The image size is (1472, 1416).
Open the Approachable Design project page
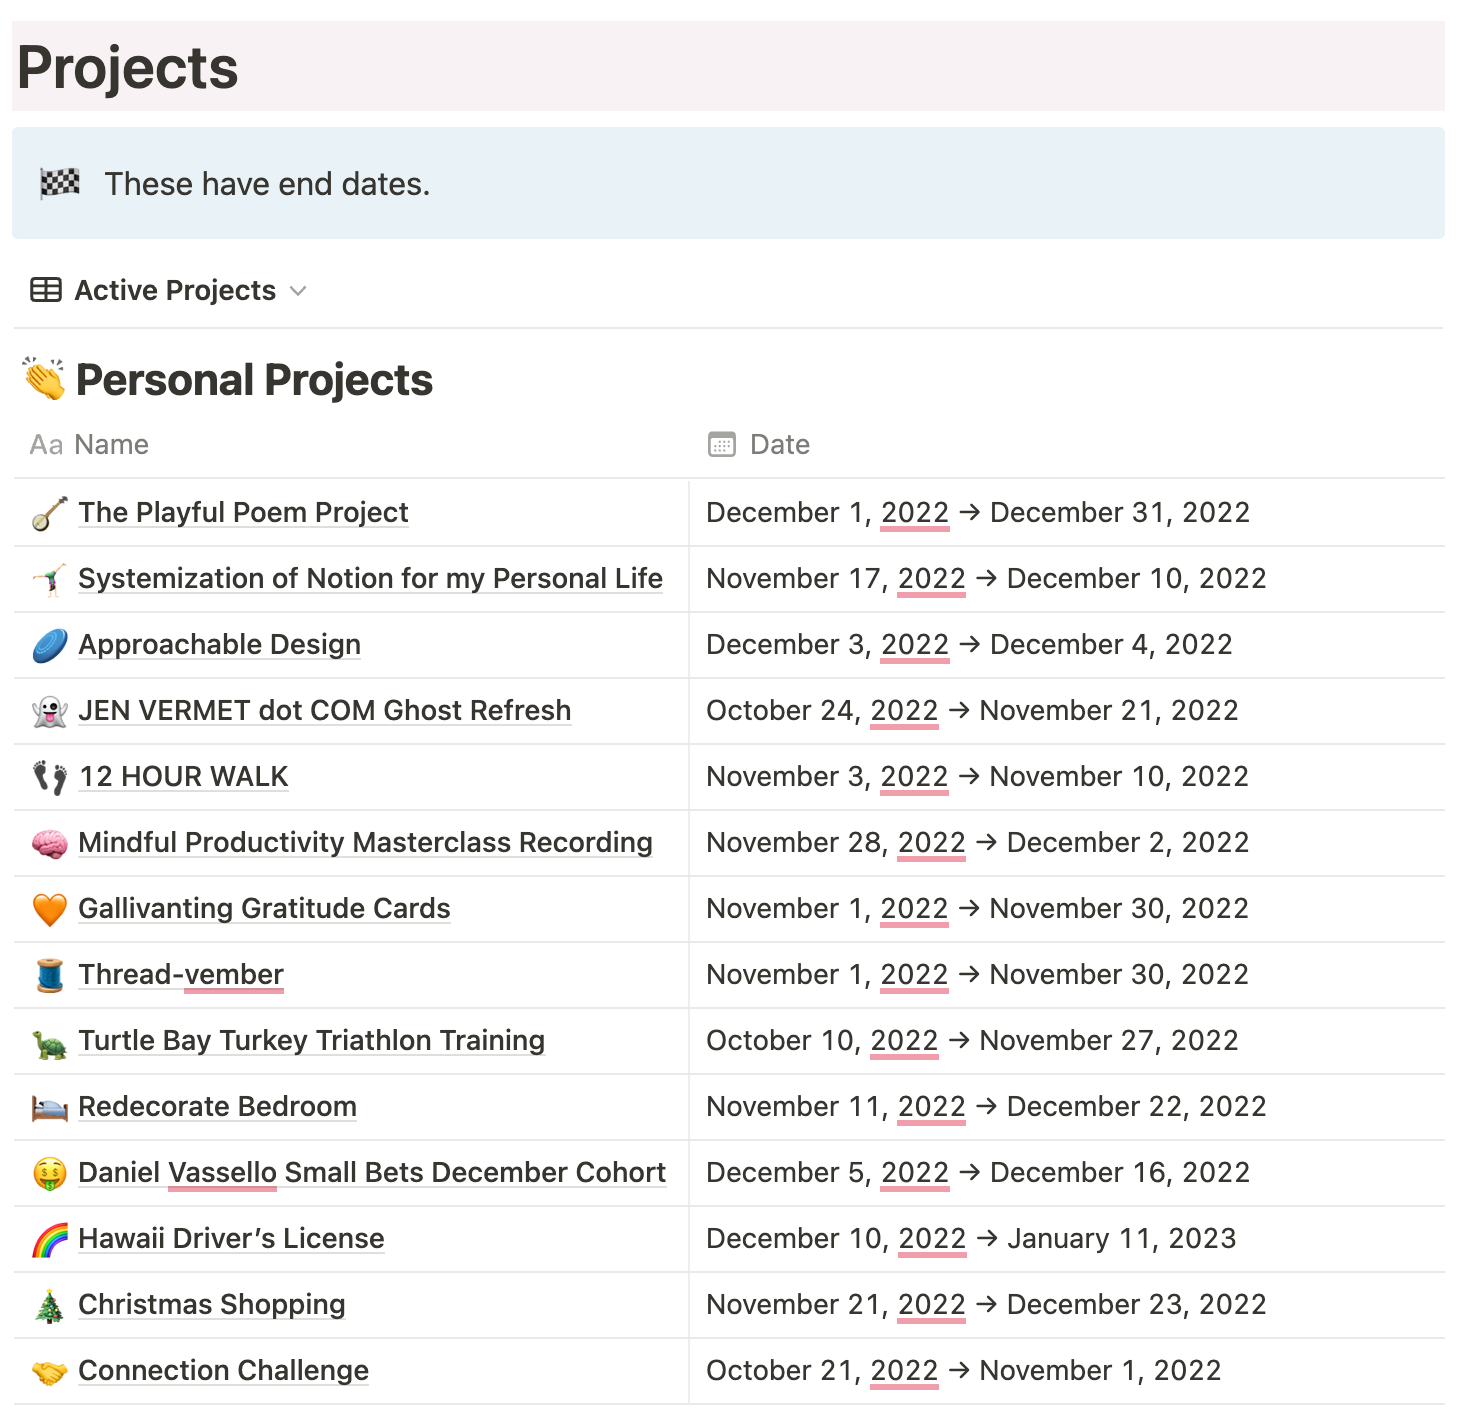pyautogui.click(x=220, y=645)
